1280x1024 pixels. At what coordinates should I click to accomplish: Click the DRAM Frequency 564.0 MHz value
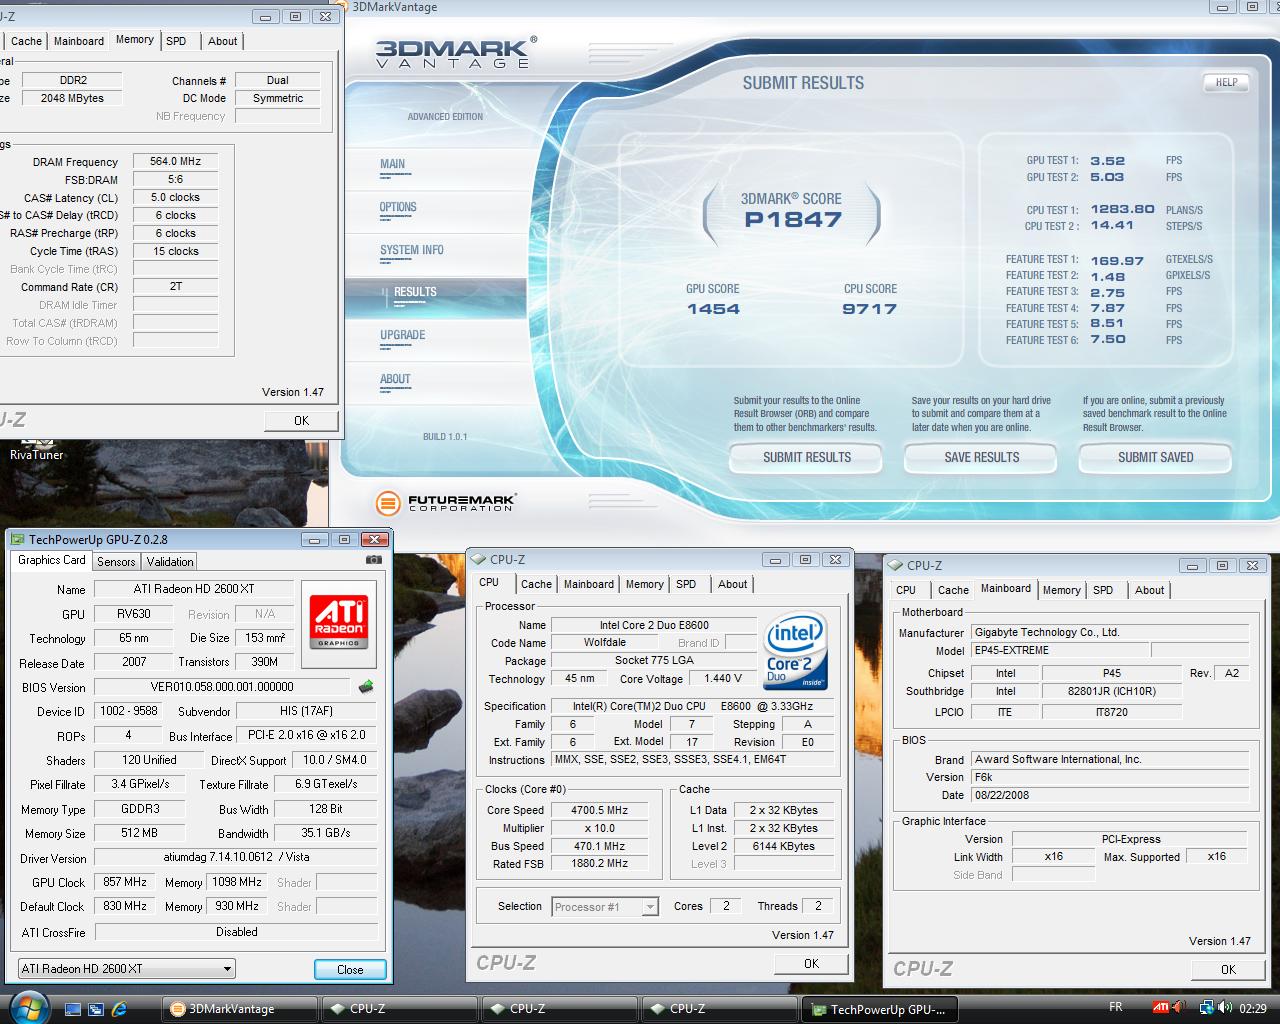point(176,161)
